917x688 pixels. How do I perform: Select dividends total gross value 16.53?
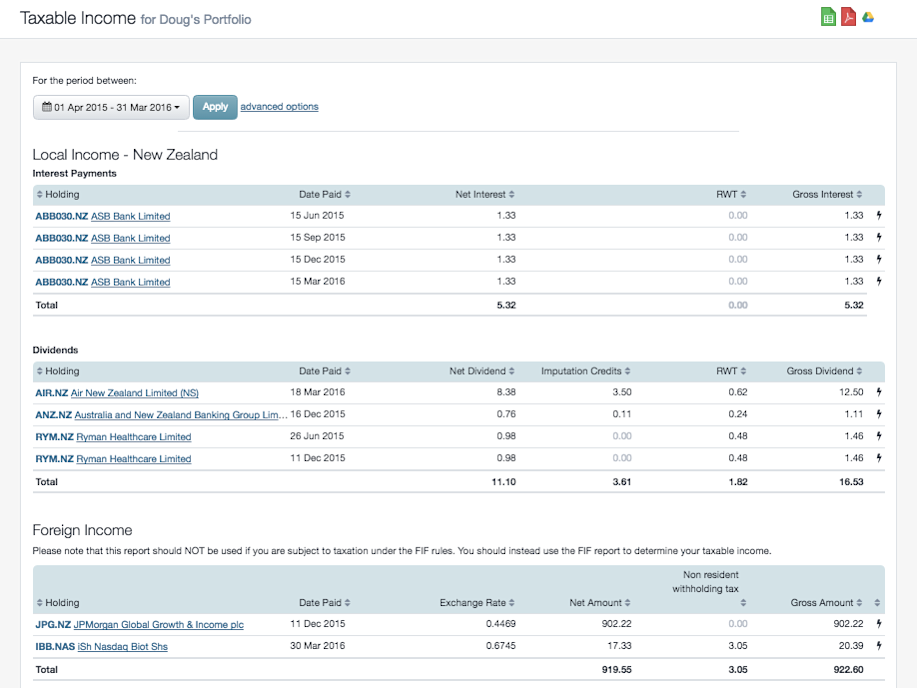[851, 481]
